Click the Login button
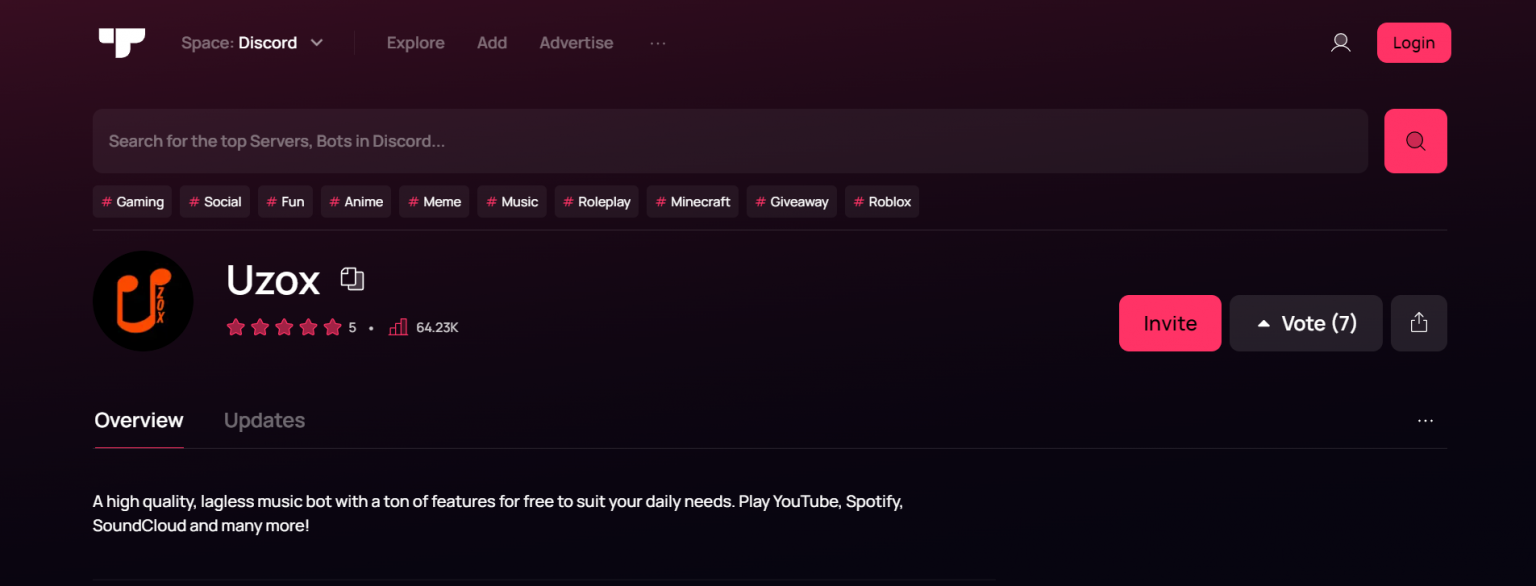Viewport: 1536px width, 586px height. 1413,43
